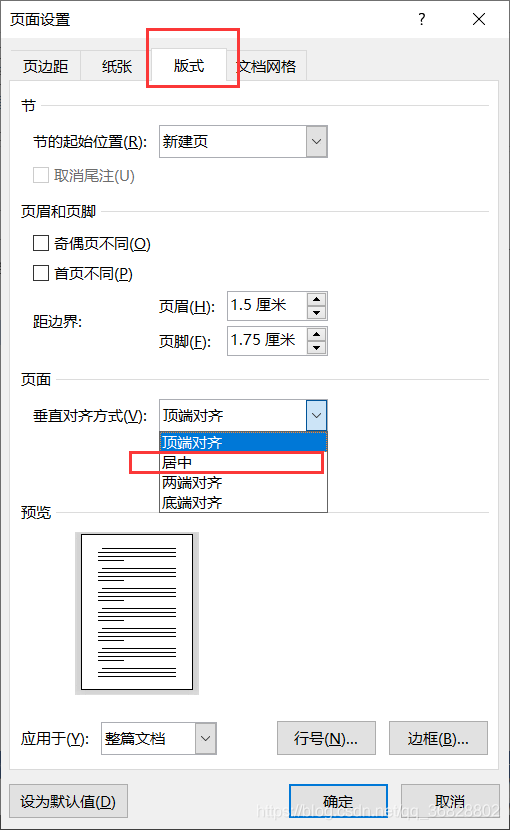
Task: Enable the 首页不同 checkbox
Action: (41, 273)
